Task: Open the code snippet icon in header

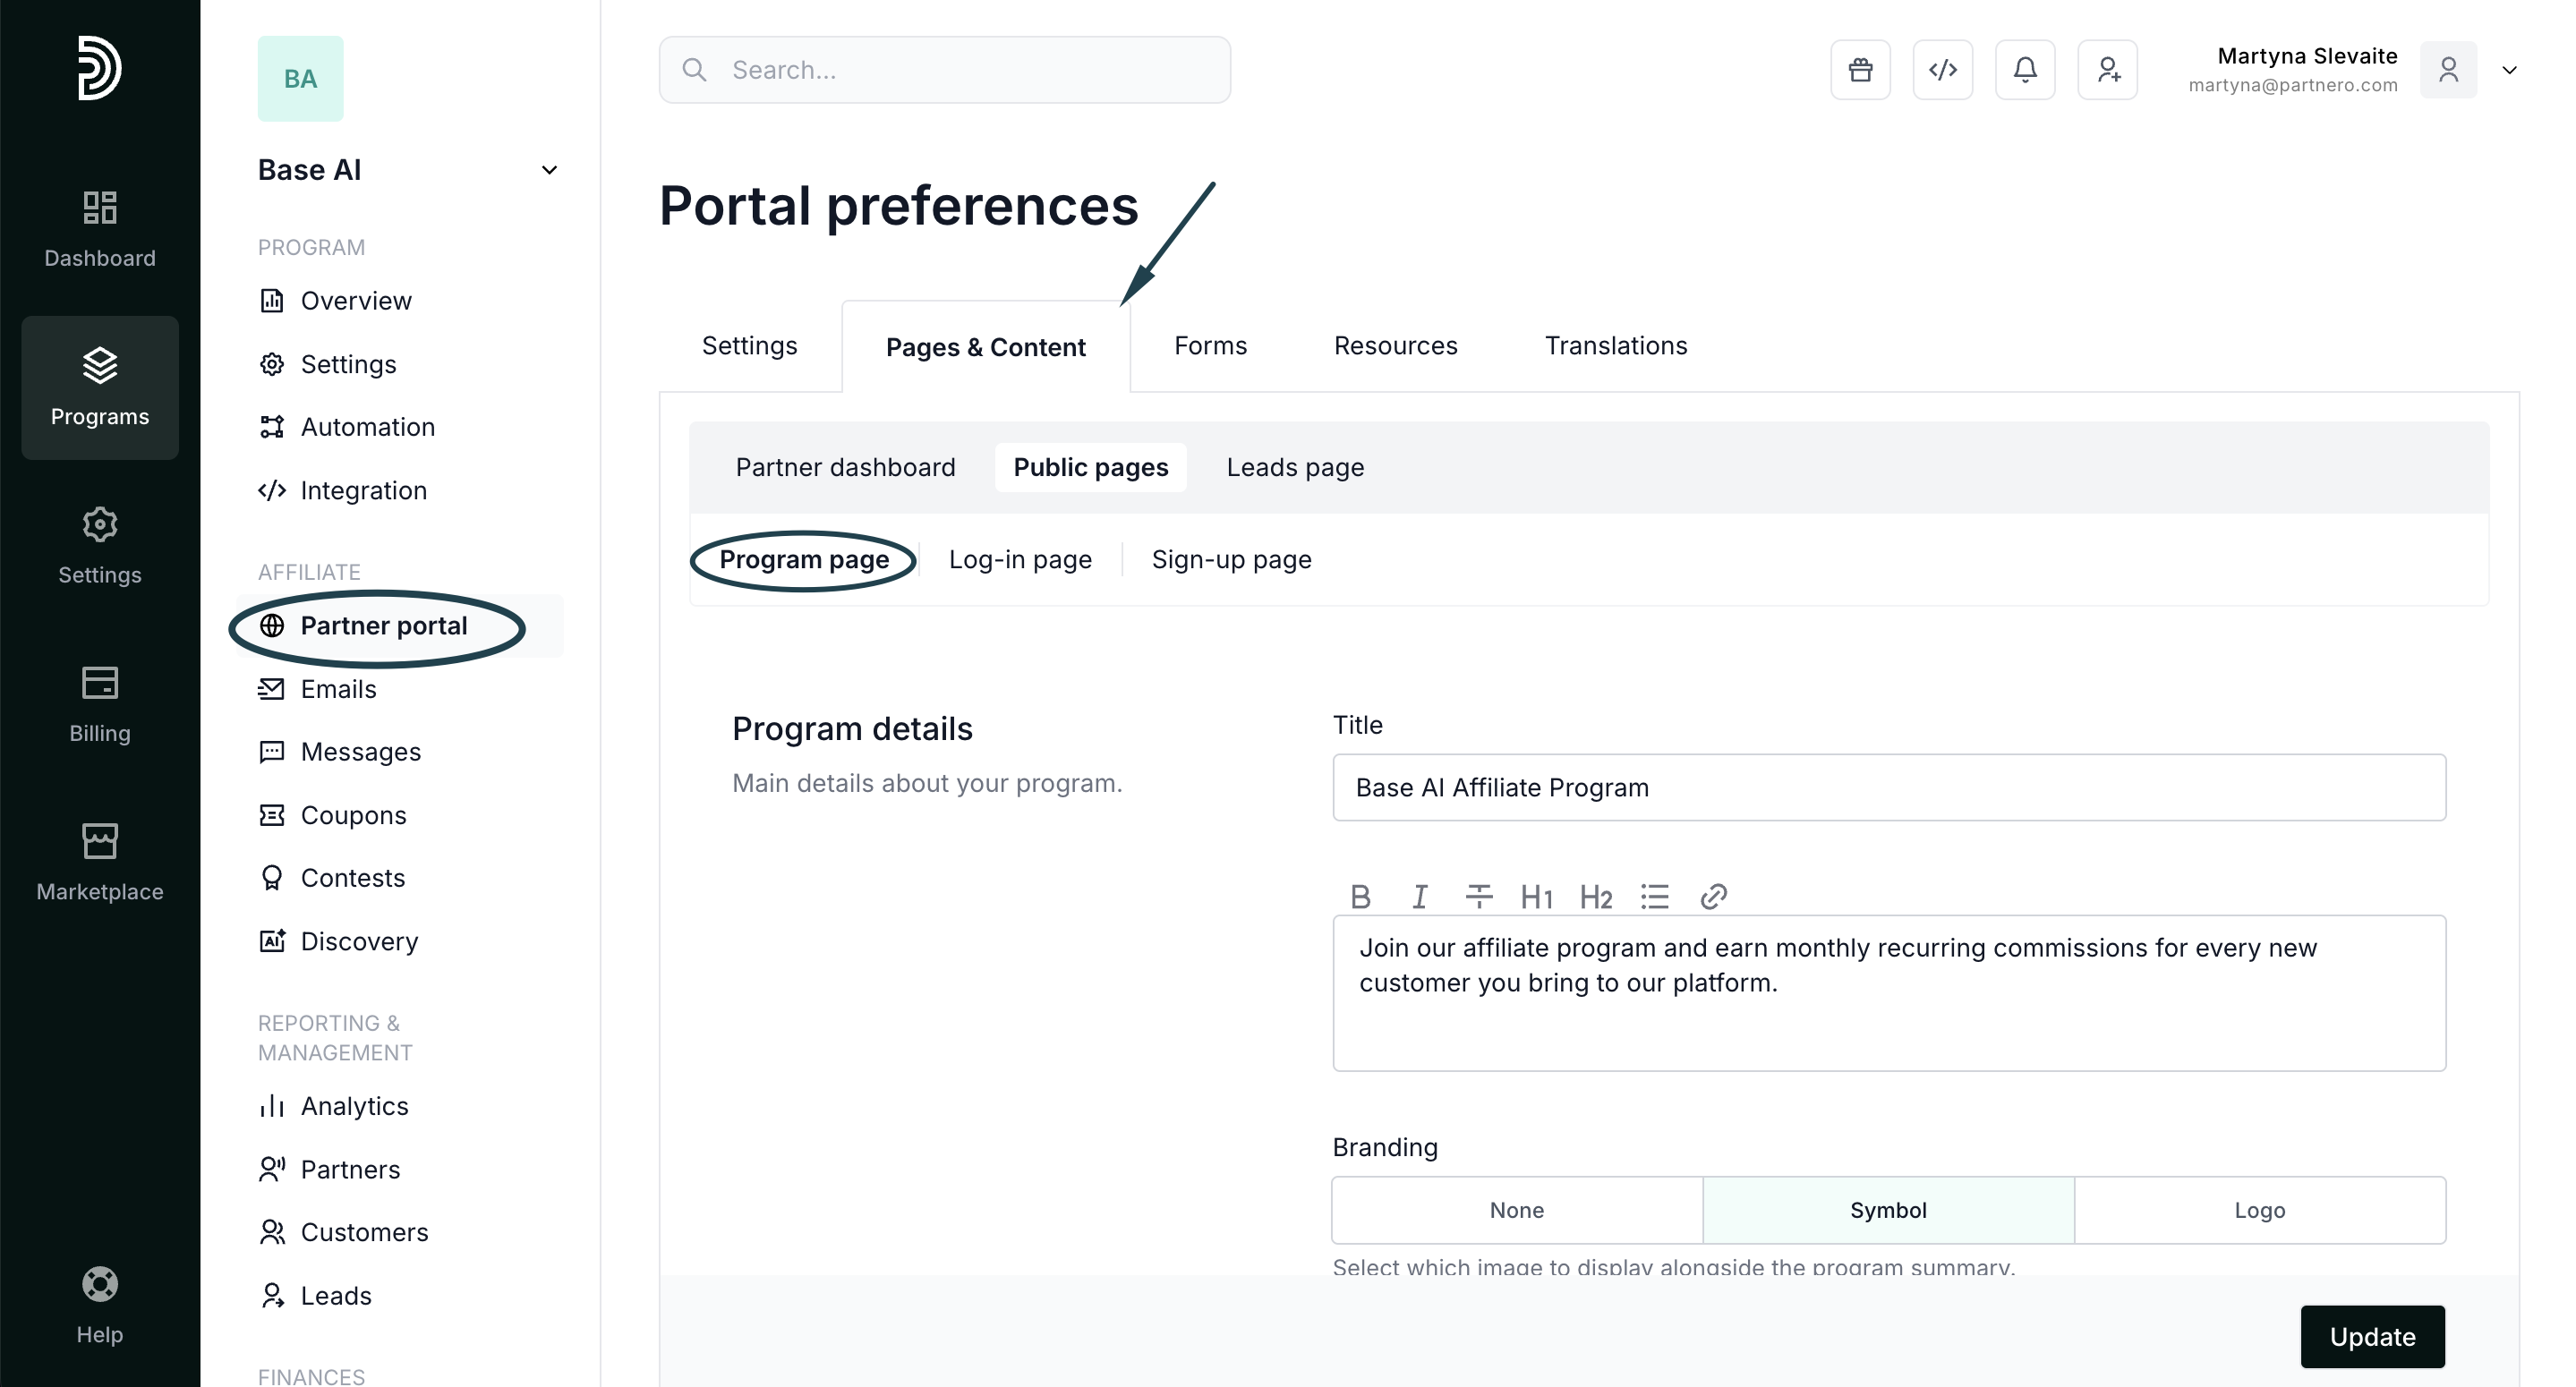Action: coord(1942,70)
